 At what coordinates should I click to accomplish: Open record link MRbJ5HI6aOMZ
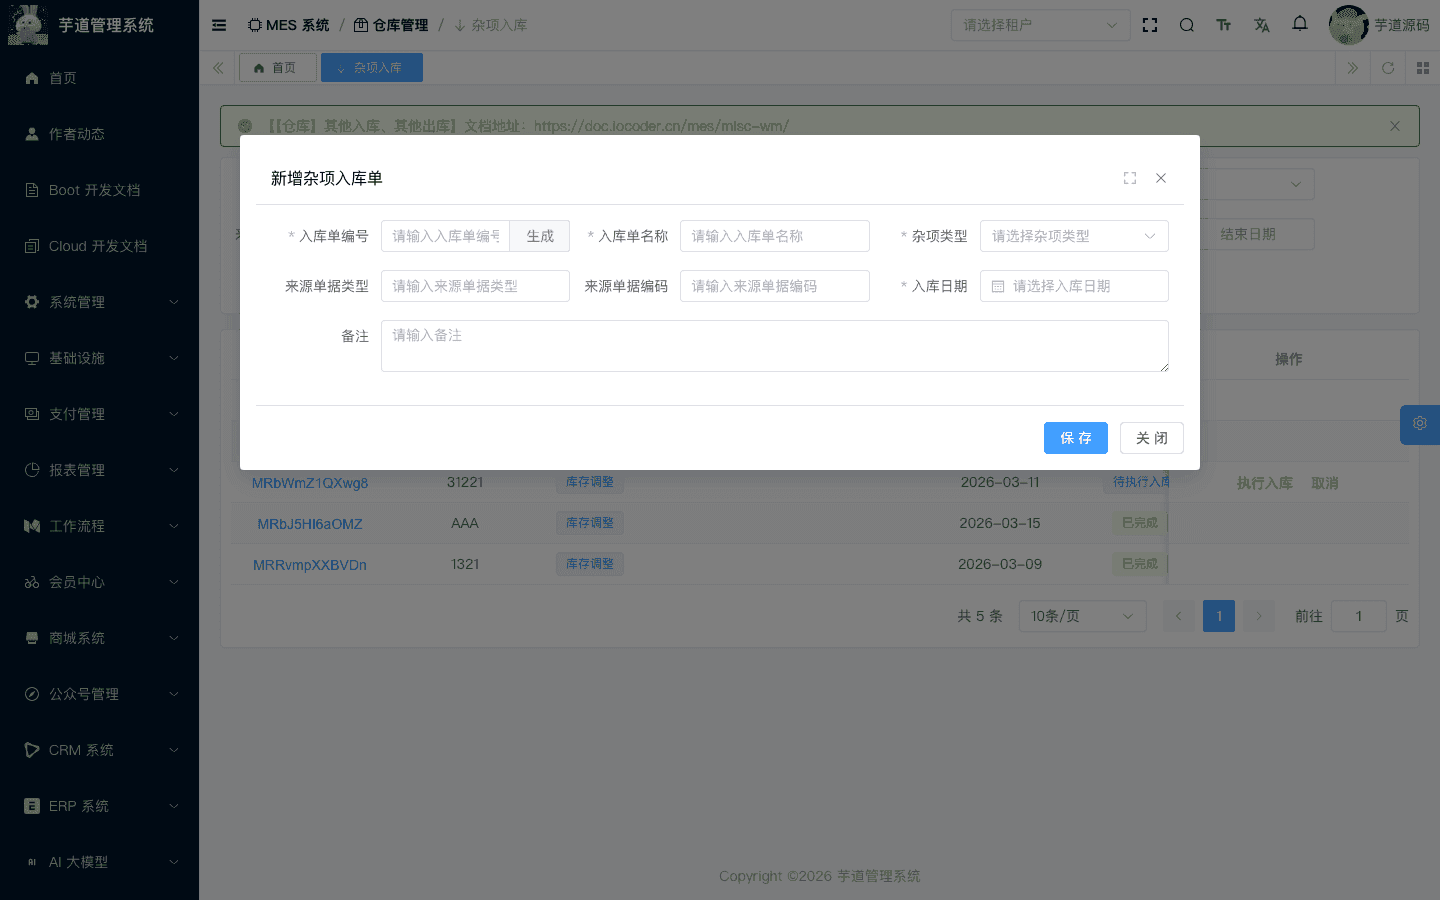click(309, 523)
